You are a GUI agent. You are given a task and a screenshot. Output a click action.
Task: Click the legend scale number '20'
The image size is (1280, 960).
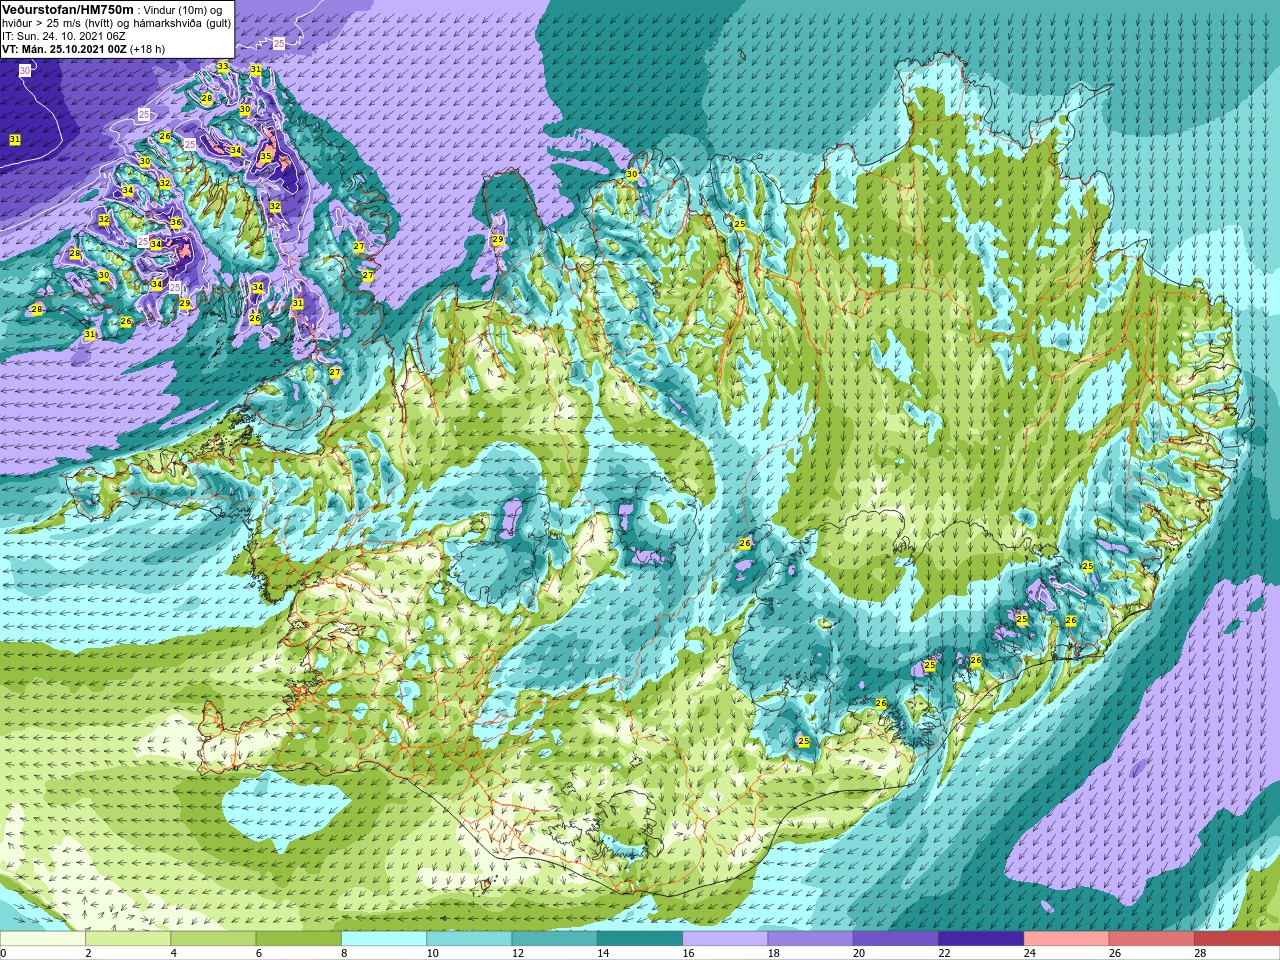tap(860, 953)
